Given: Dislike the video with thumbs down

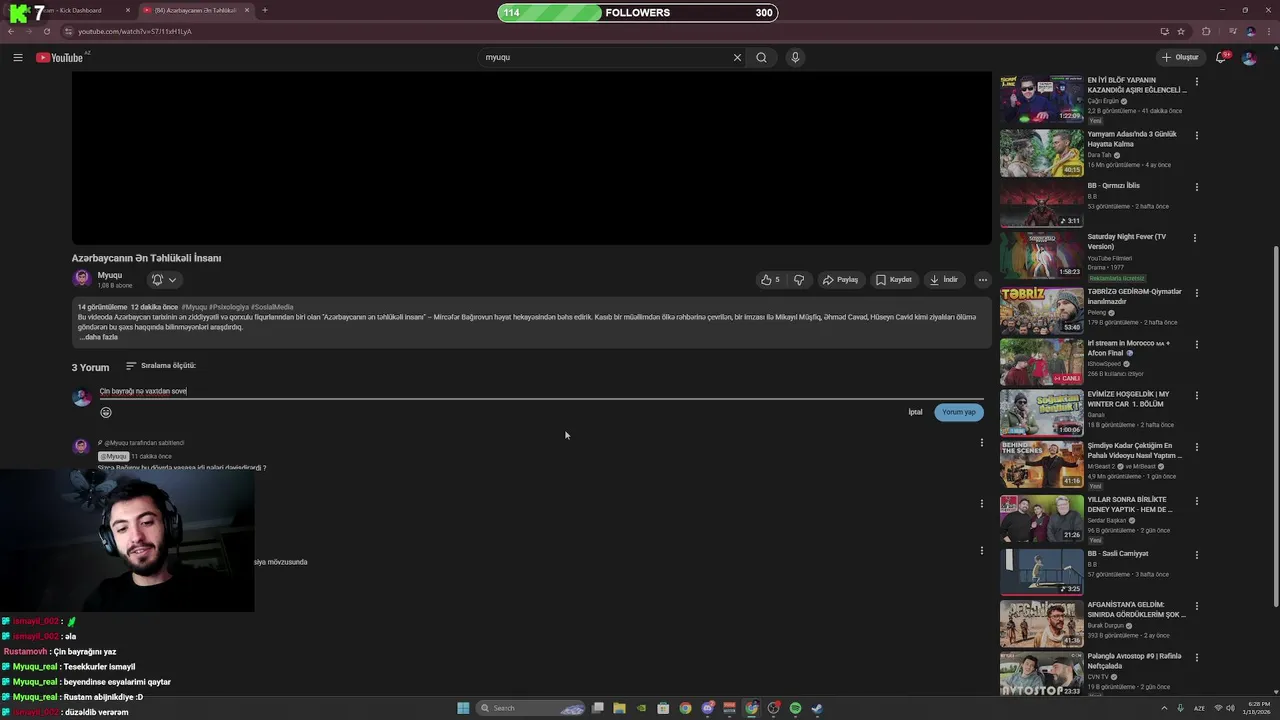Looking at the screenshot, I should (799, 280).
